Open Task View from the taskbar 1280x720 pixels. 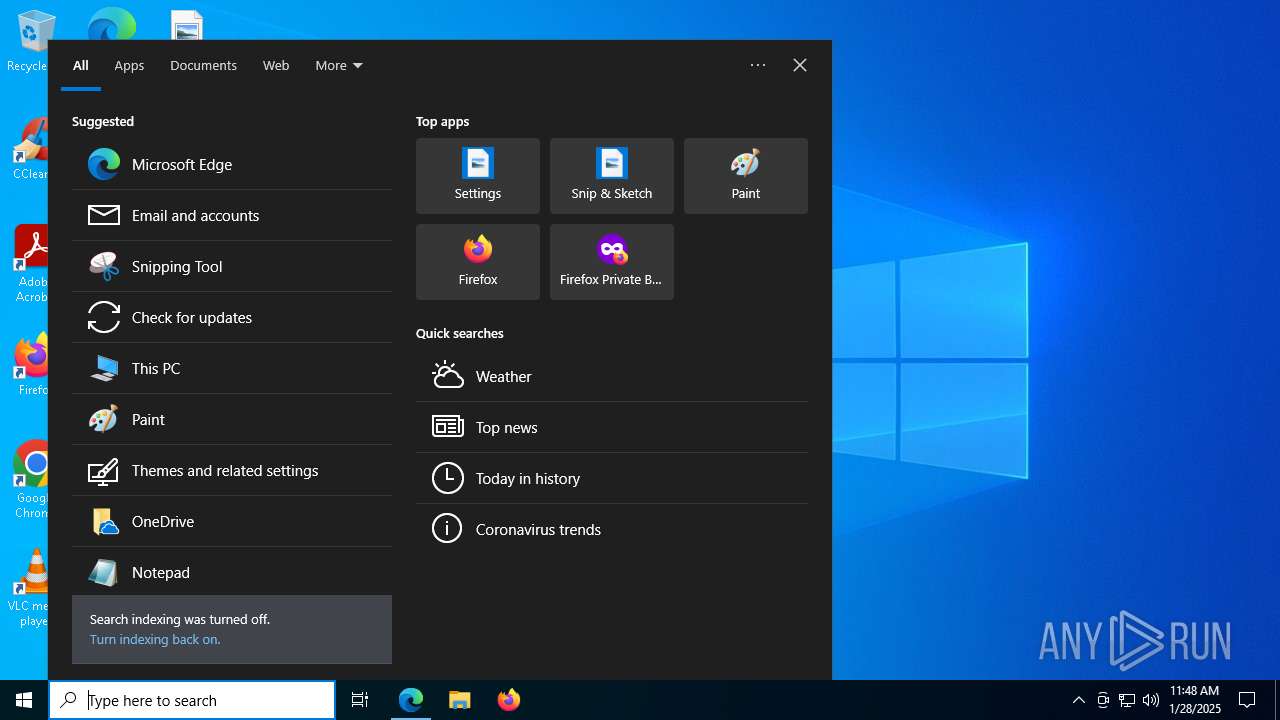(x=360, y=700)
